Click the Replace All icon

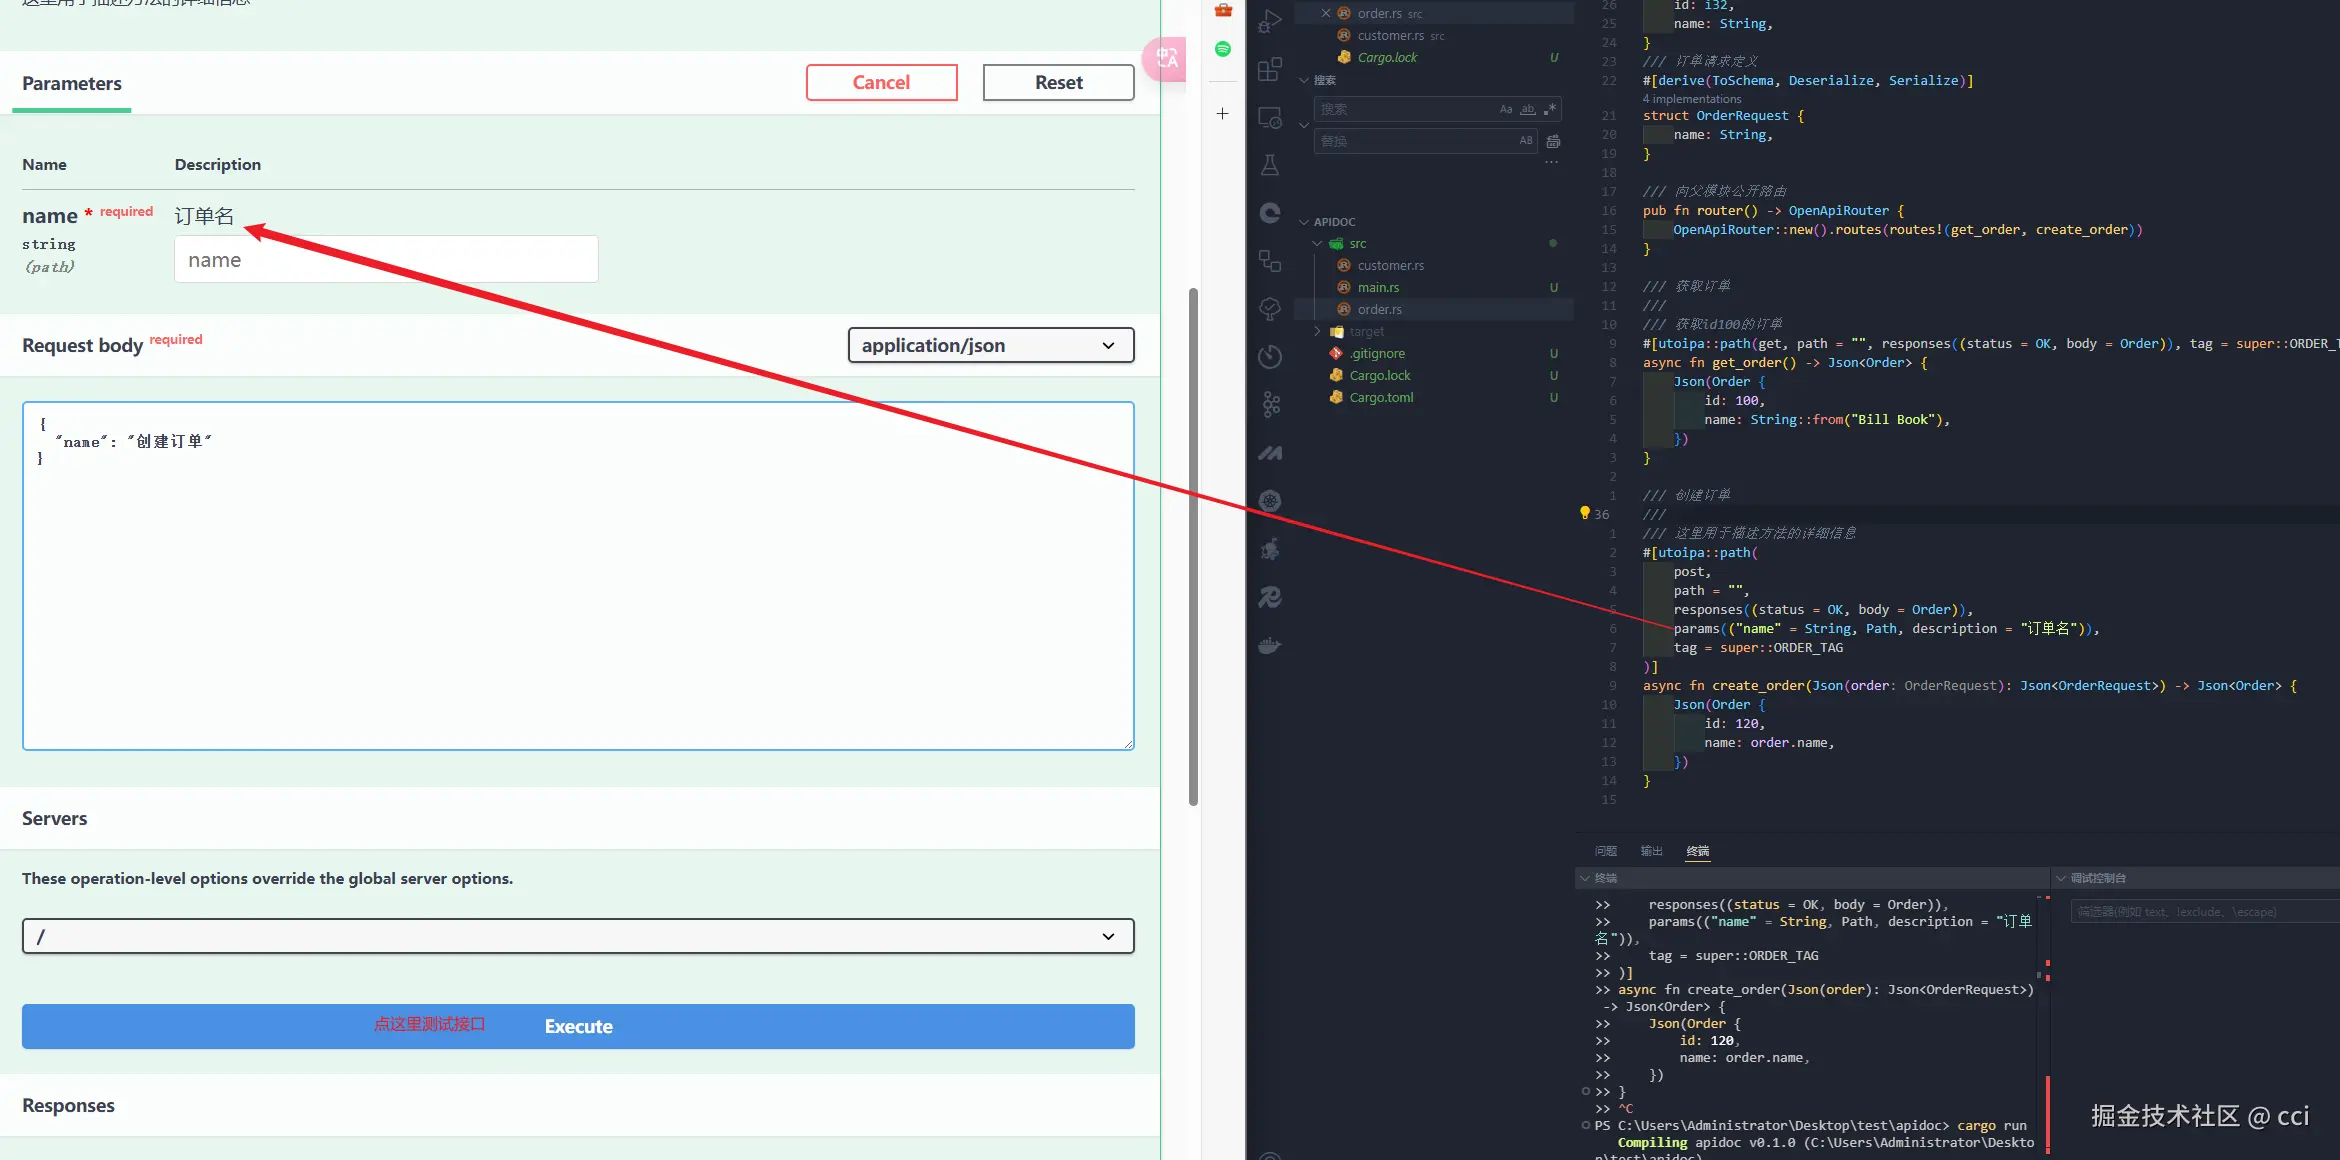pos(1553,141)
